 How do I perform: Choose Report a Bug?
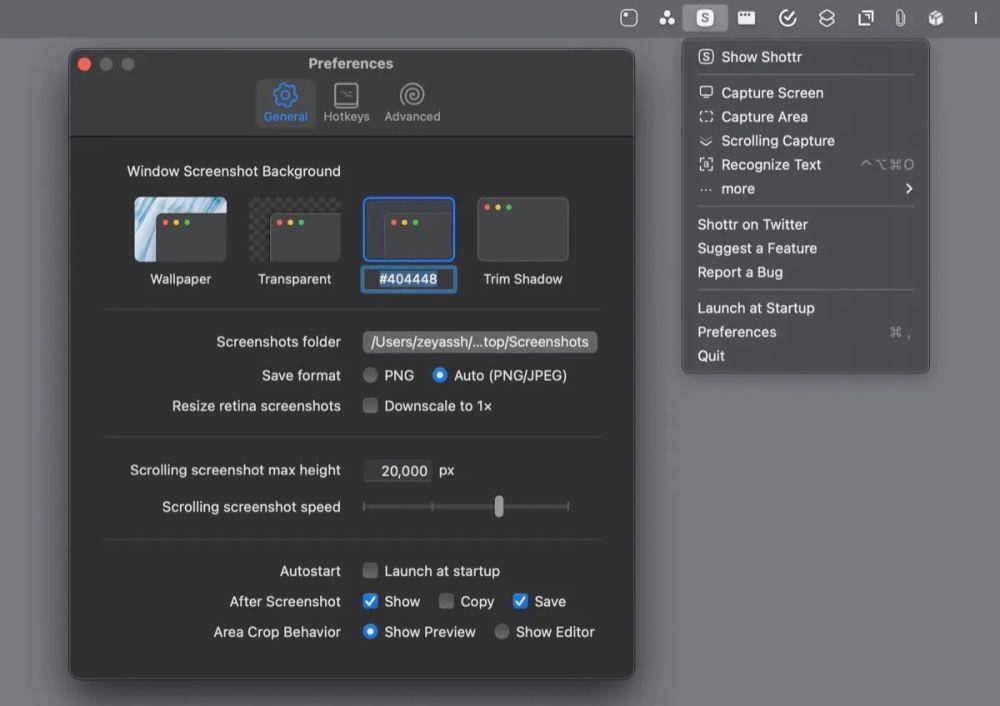click(x=805, y=272)
